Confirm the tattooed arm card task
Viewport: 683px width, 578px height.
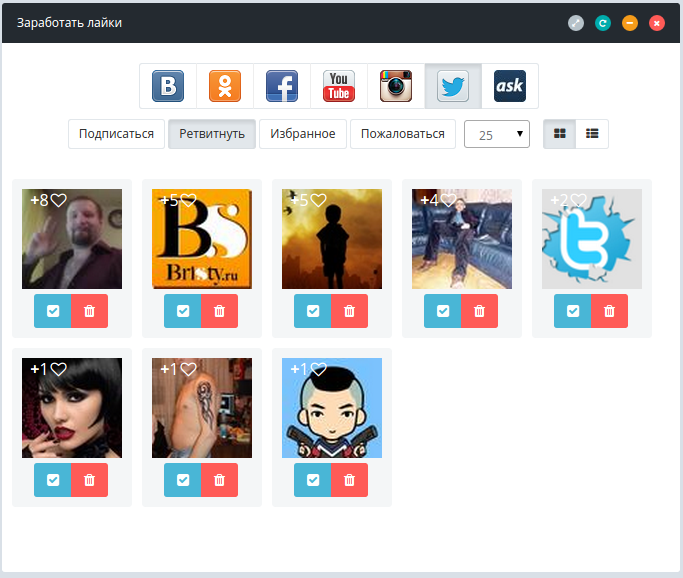(183, 480)
